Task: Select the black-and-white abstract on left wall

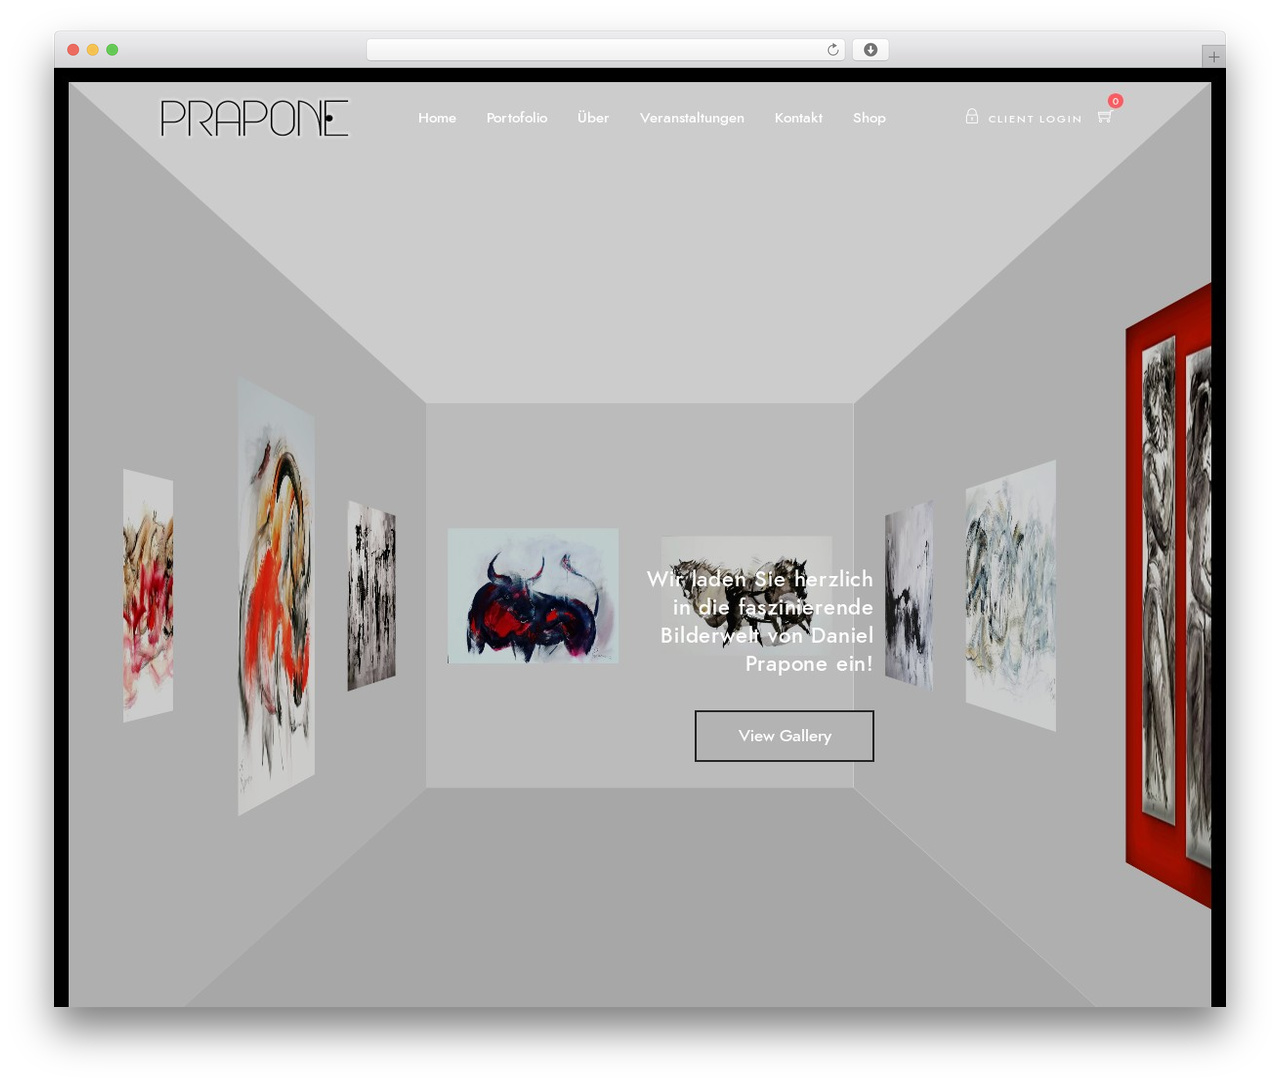Action: click(371, 596)
